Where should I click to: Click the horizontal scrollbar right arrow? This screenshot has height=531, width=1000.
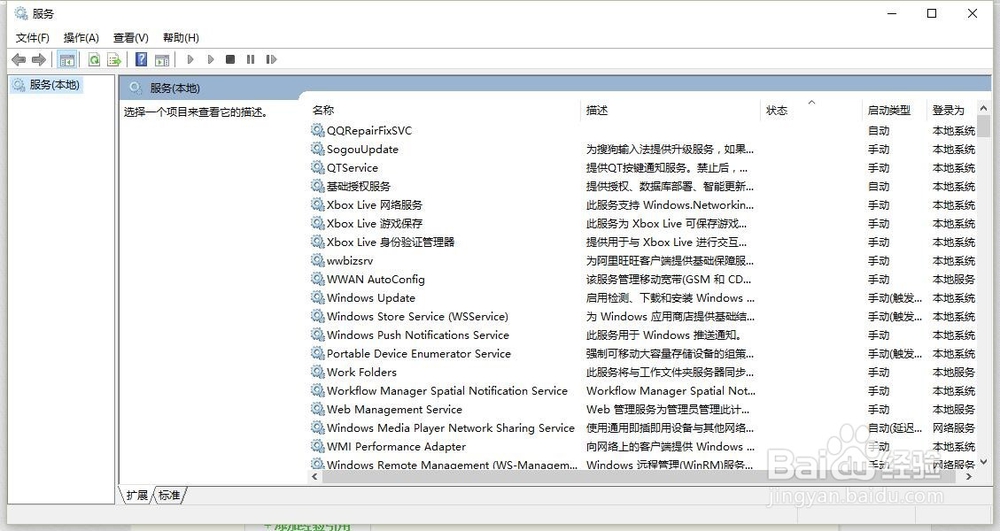(969, 476)
